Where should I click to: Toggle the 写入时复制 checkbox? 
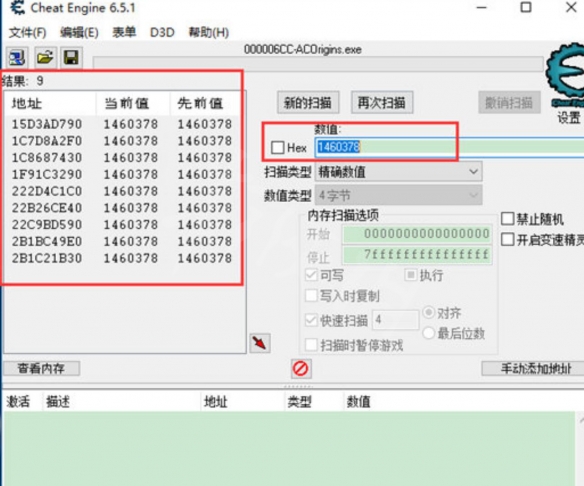(x=311, y=296)
